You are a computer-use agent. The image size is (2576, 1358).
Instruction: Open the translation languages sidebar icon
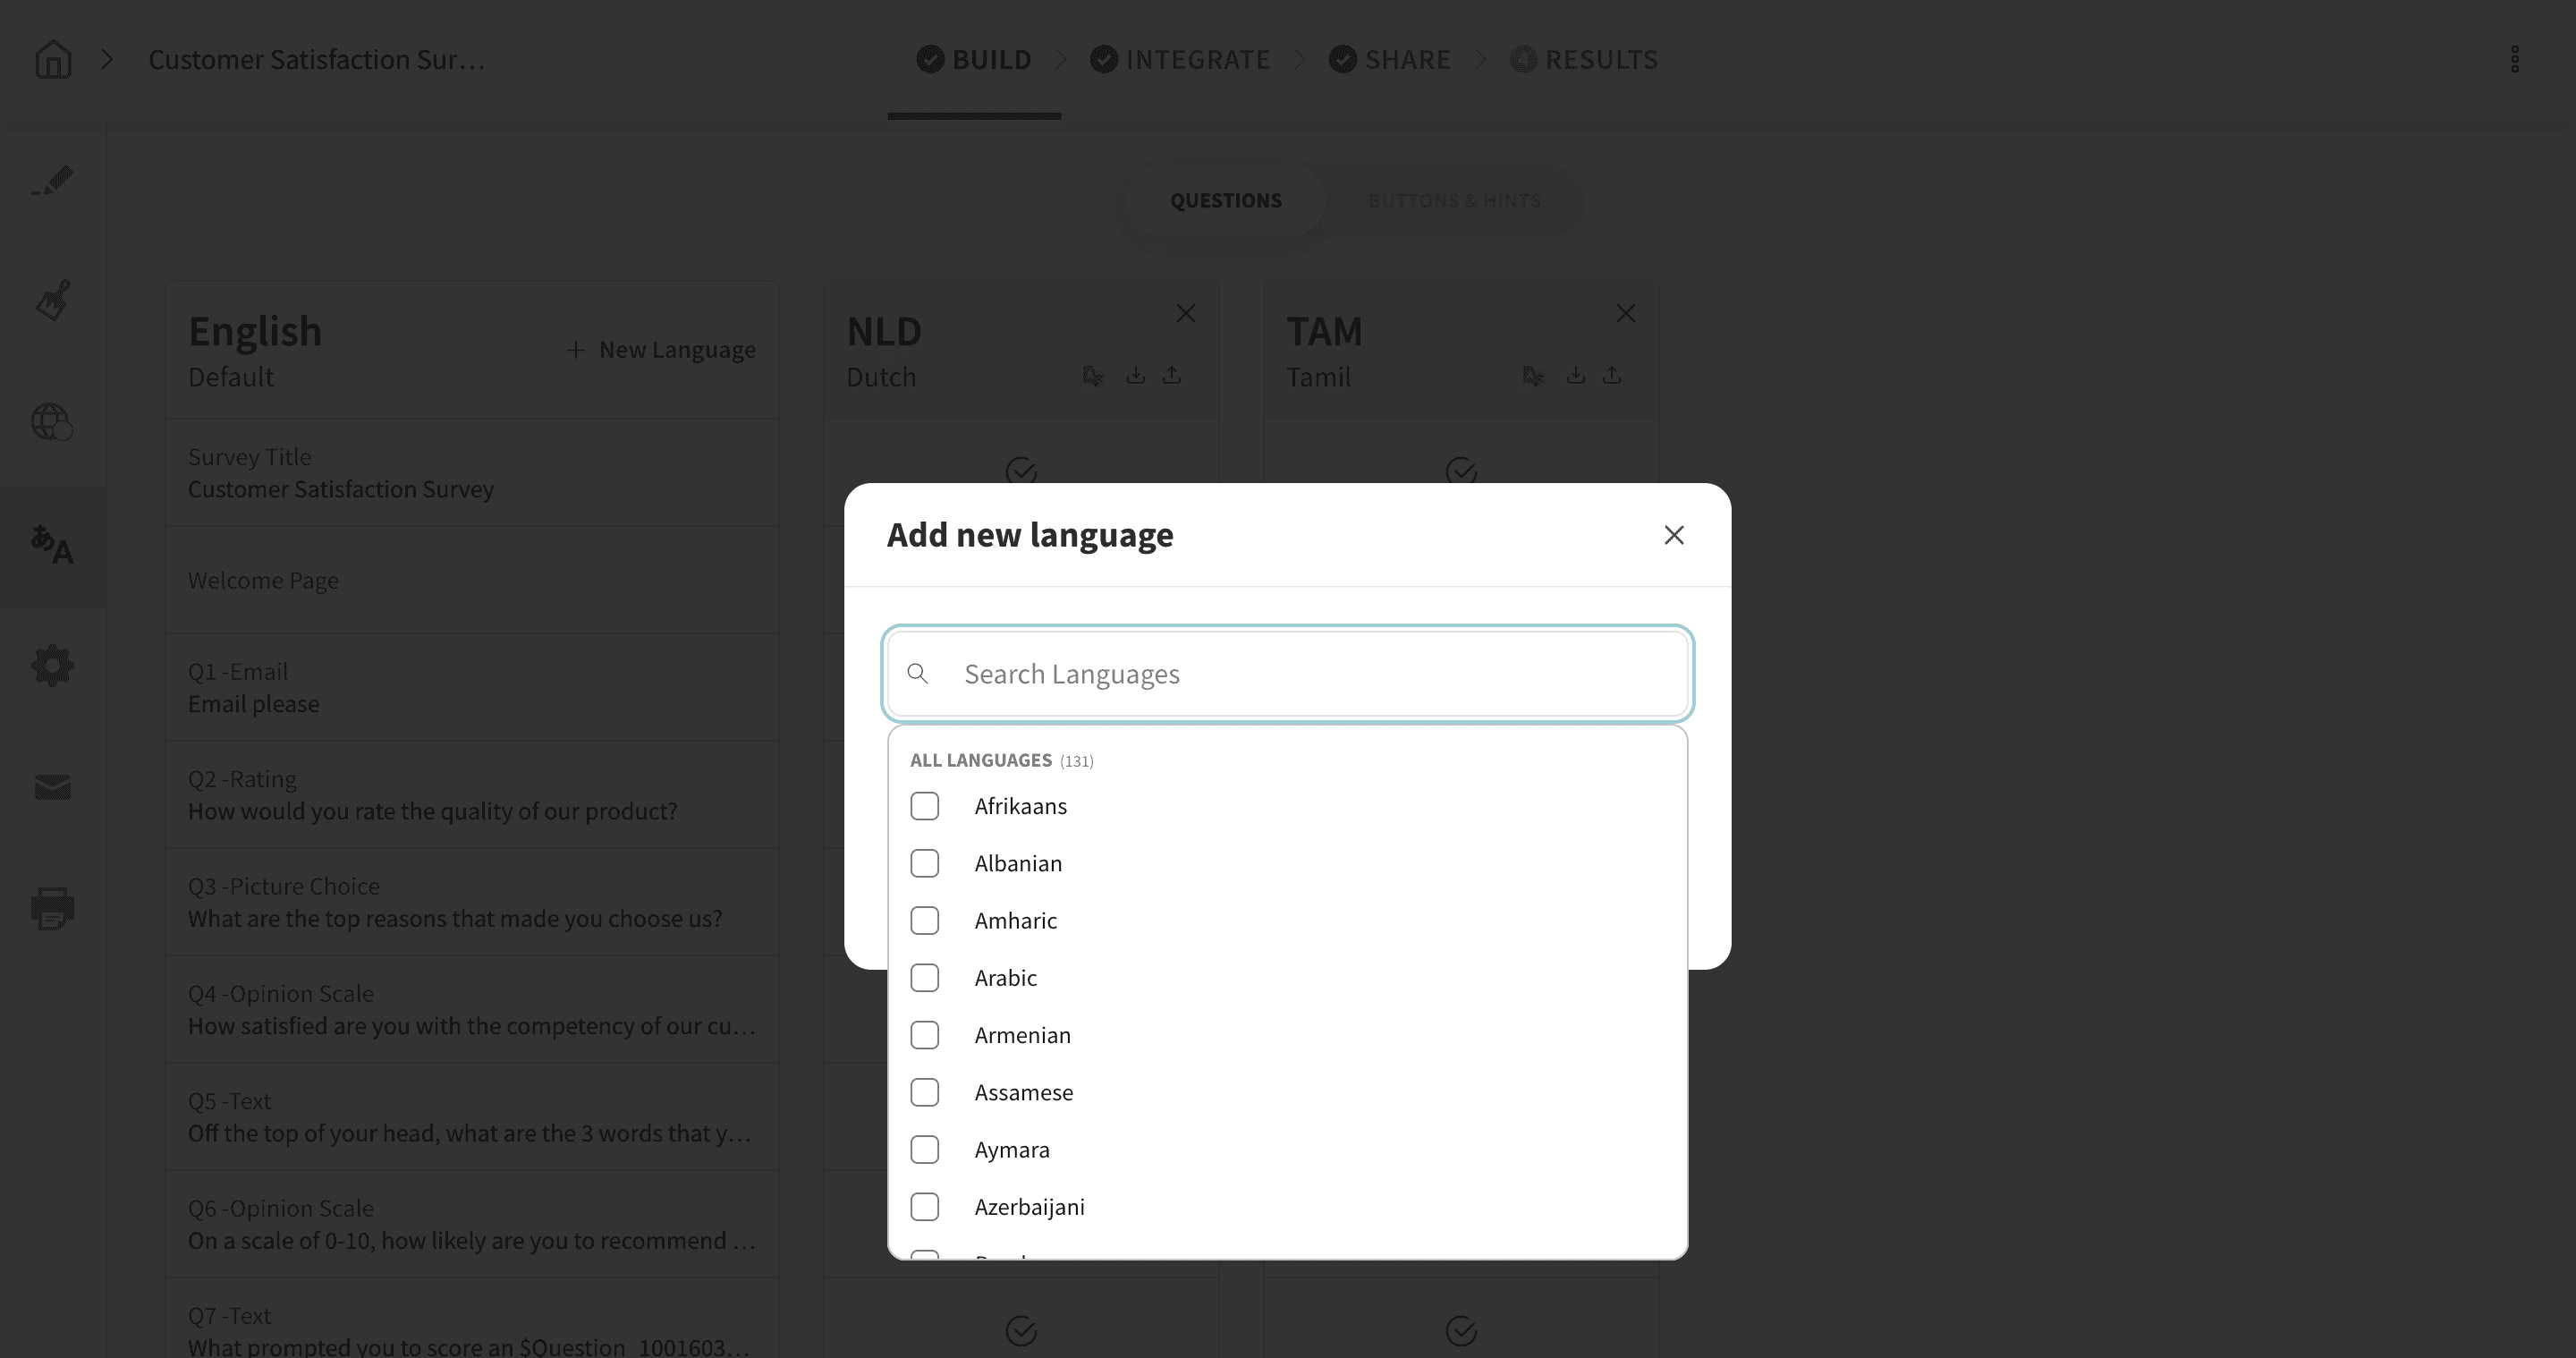(52, 545)
